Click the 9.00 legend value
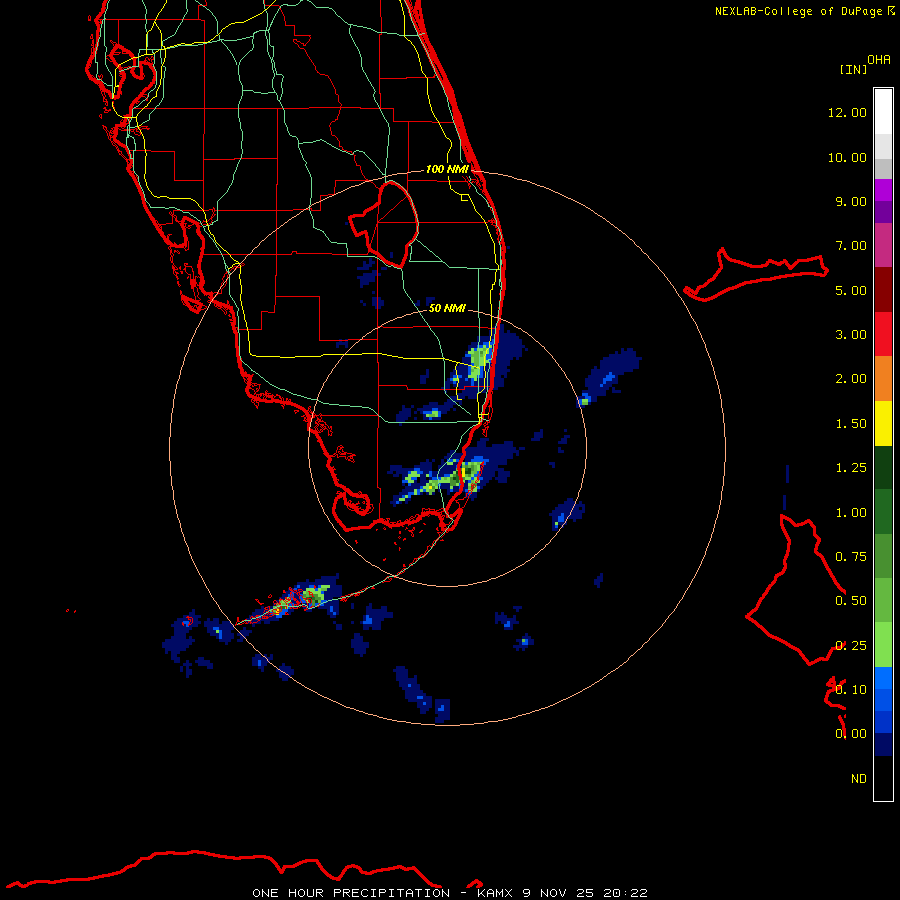The image size is (900, 900). tap(851, 201)
